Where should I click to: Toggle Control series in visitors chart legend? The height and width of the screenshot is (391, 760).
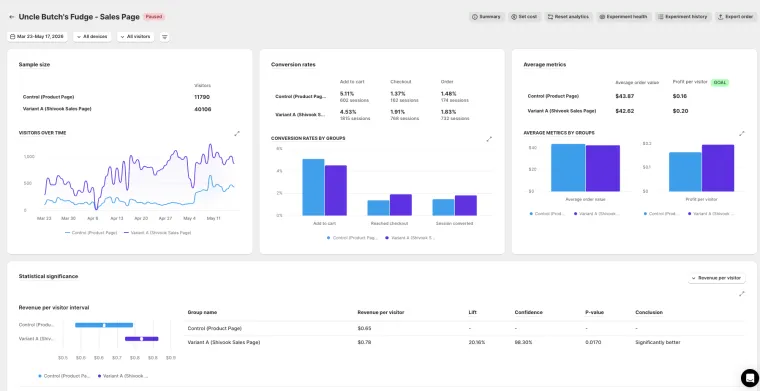[x=91, y=233]
